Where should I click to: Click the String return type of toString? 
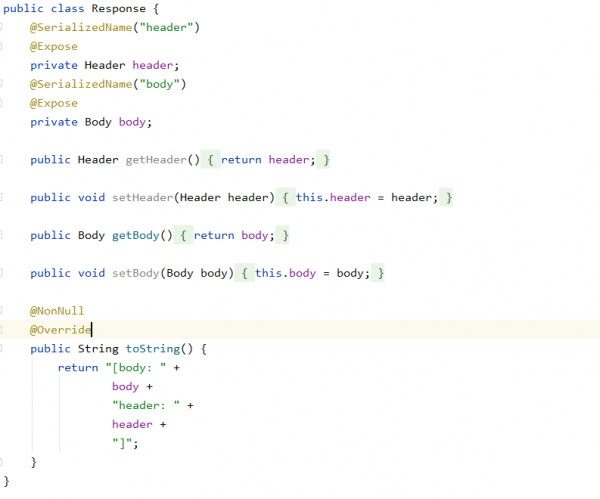(98, 349)
